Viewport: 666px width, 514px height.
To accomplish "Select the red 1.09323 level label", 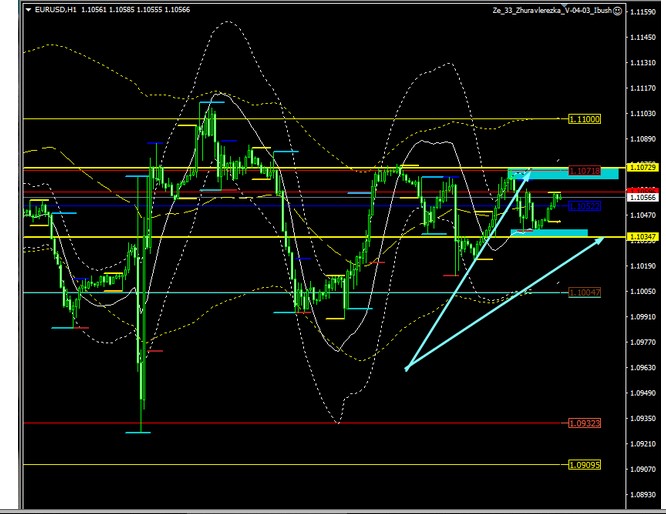I will [x=584, y=423].
